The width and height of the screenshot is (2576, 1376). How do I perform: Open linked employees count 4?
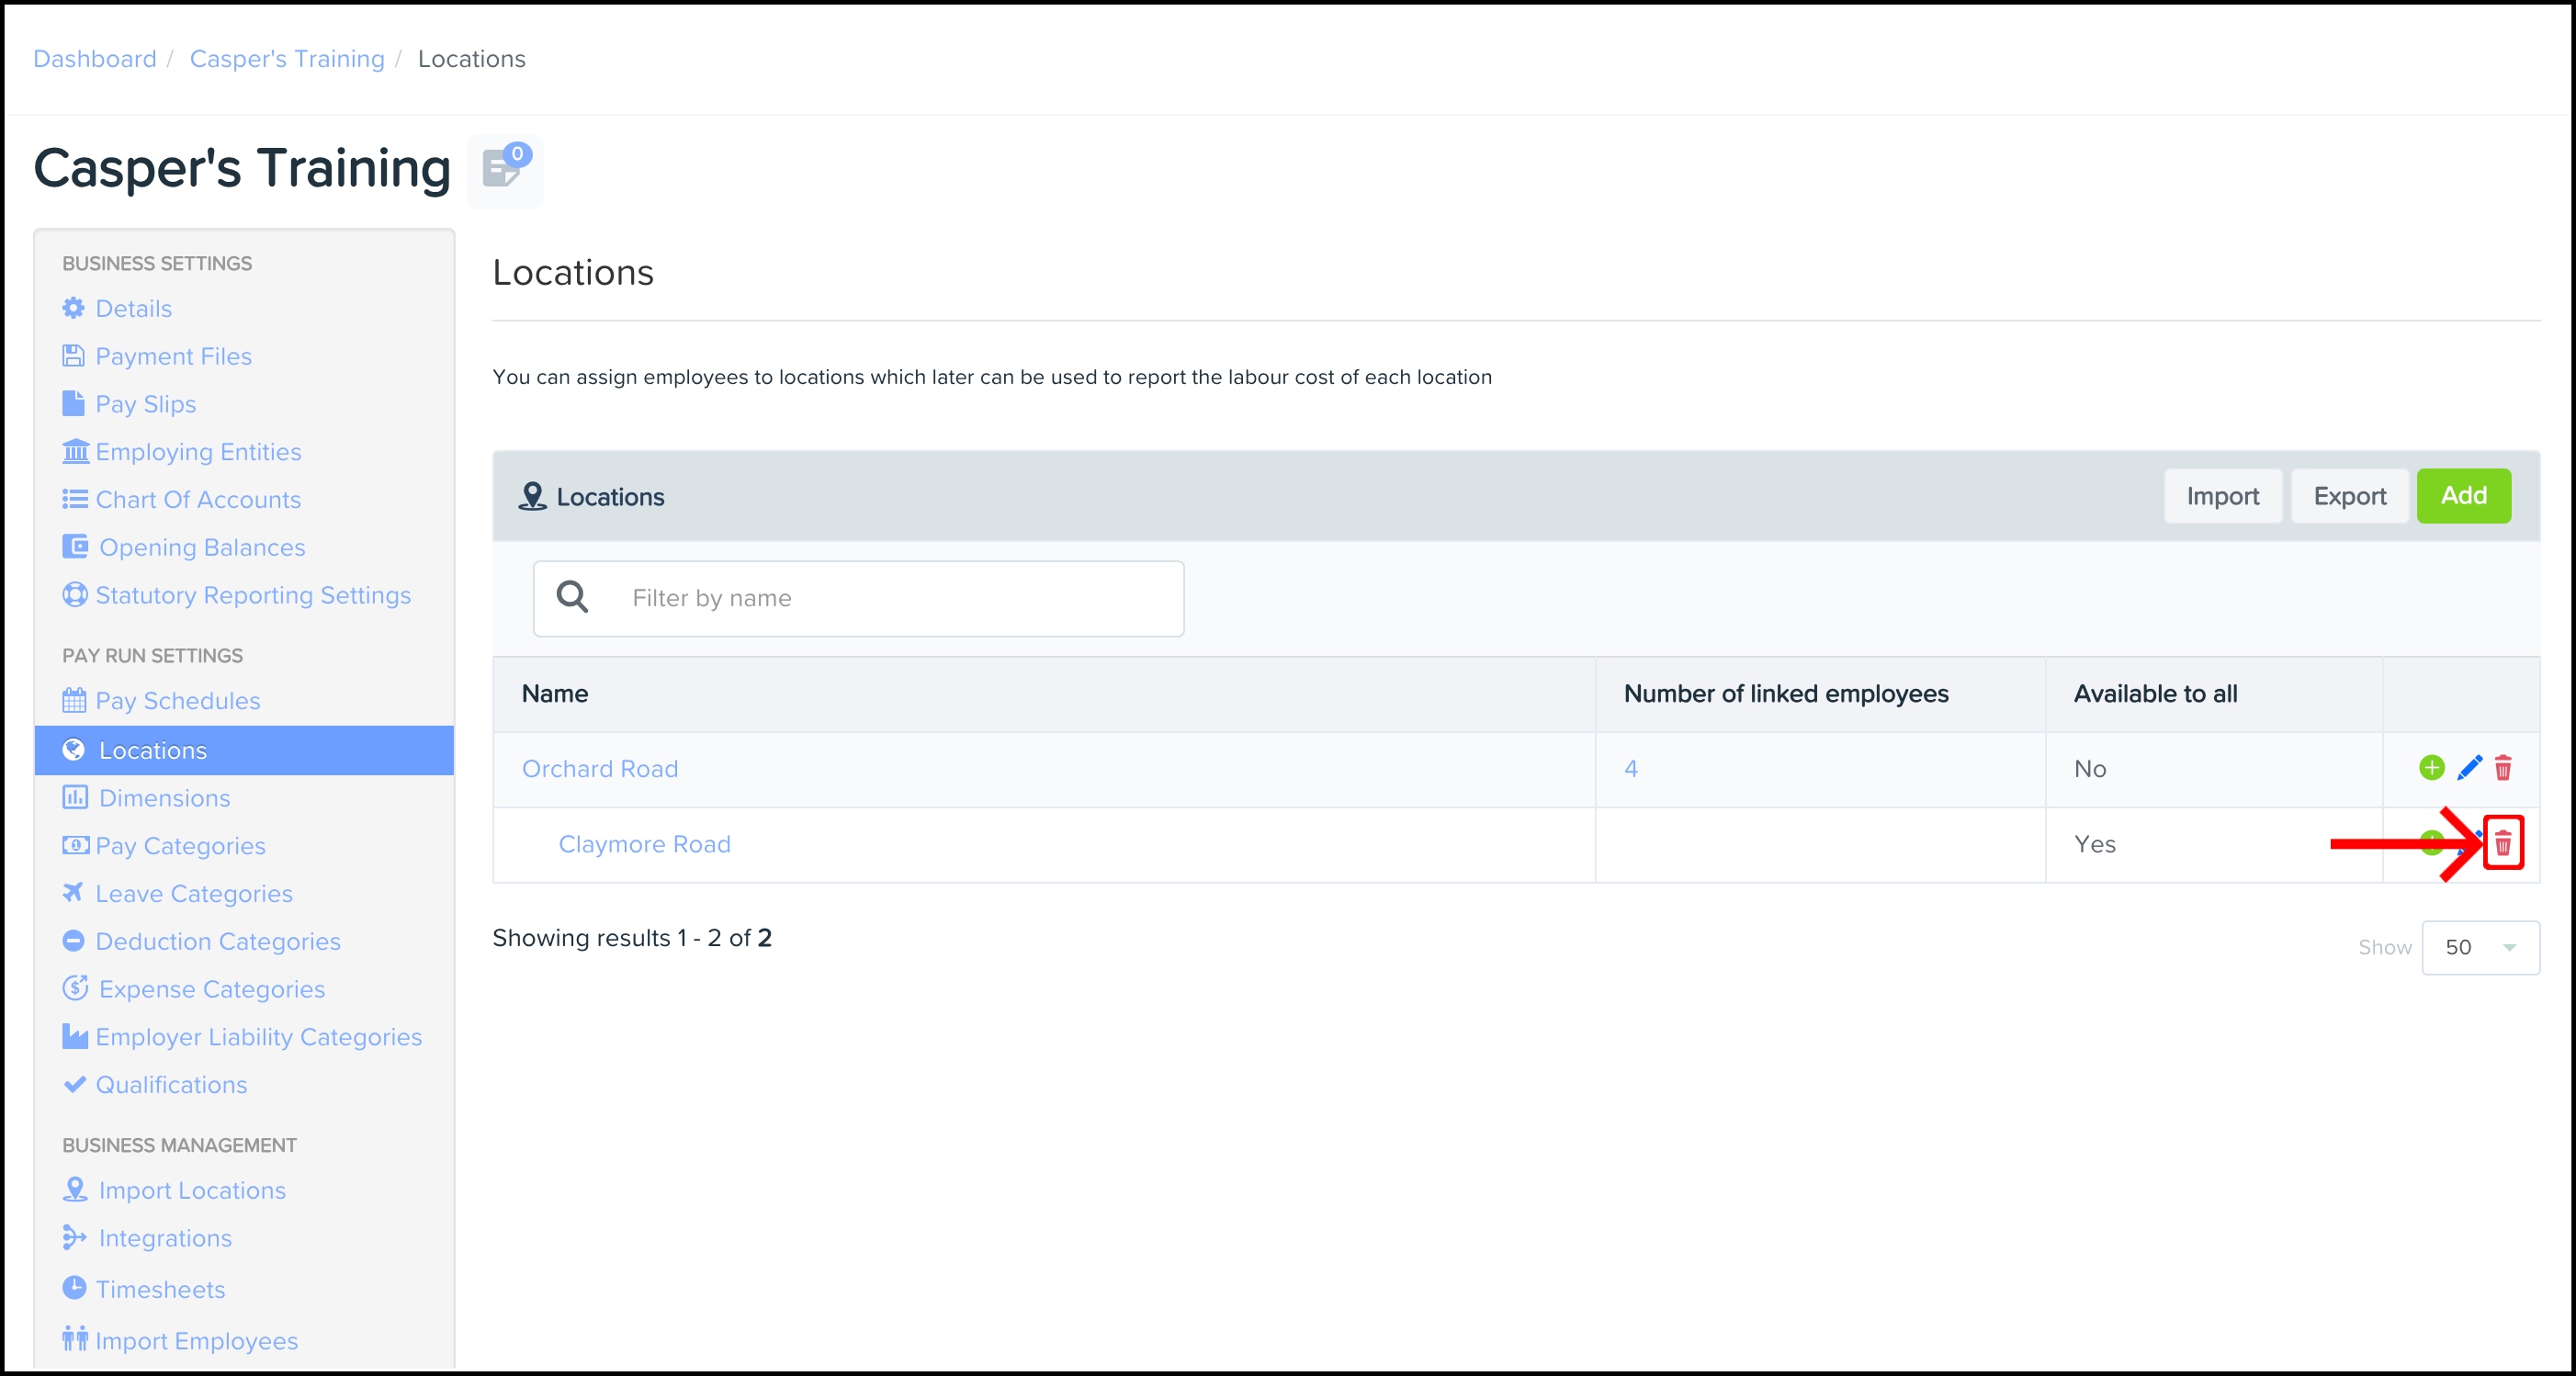(1630, 769)
